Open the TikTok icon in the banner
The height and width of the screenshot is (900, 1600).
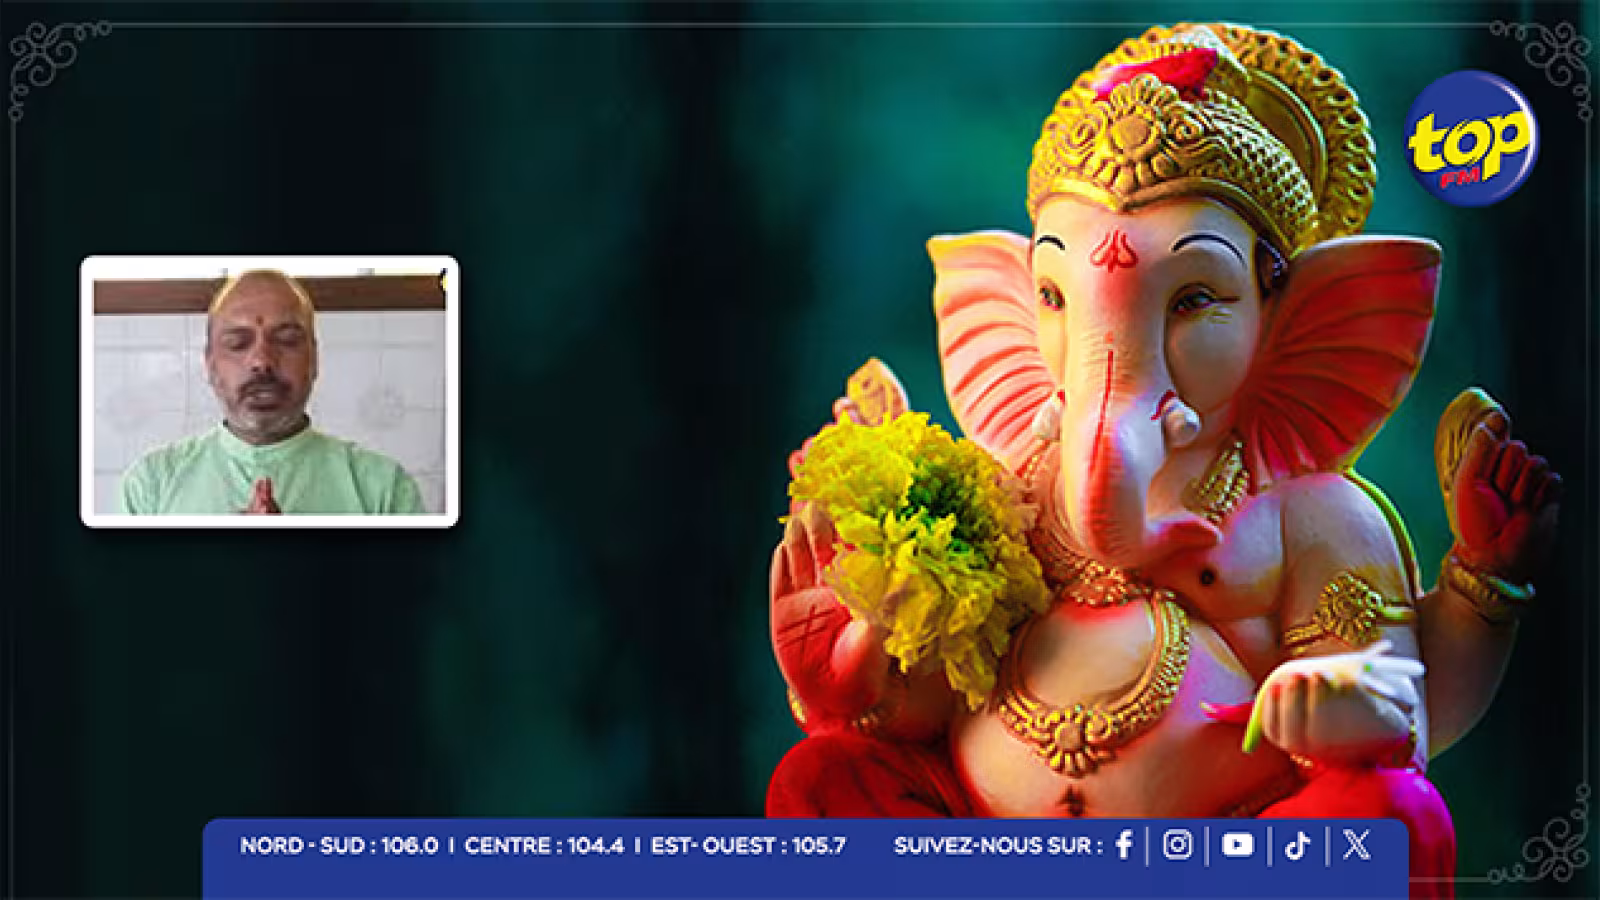click(x=1298, y=845)
